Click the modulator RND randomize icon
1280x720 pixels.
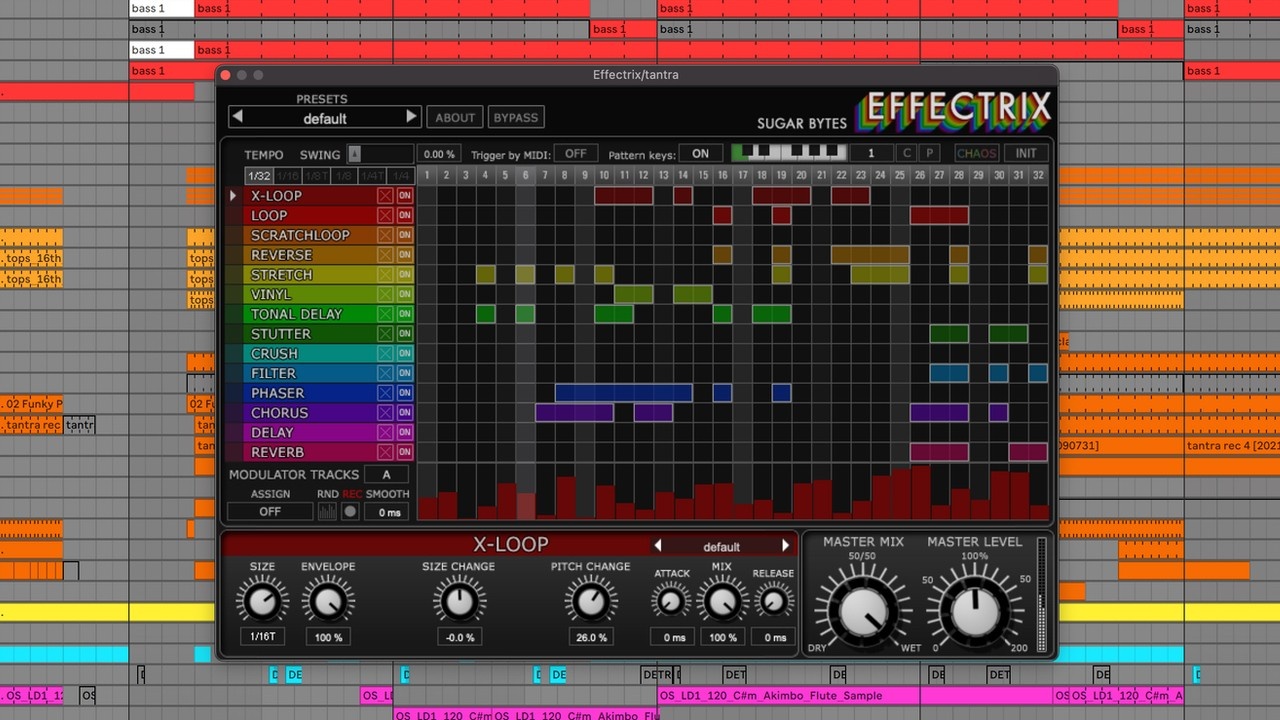327,511
